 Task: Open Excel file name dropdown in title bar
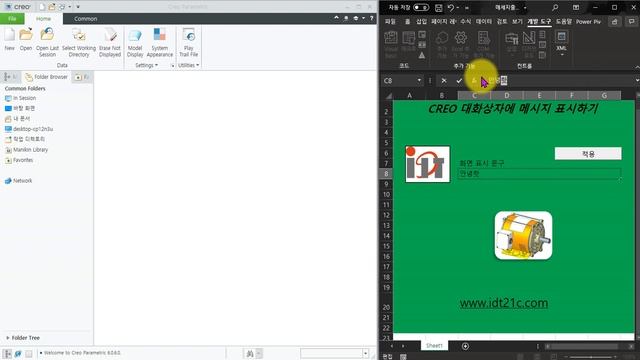(525, 8)
